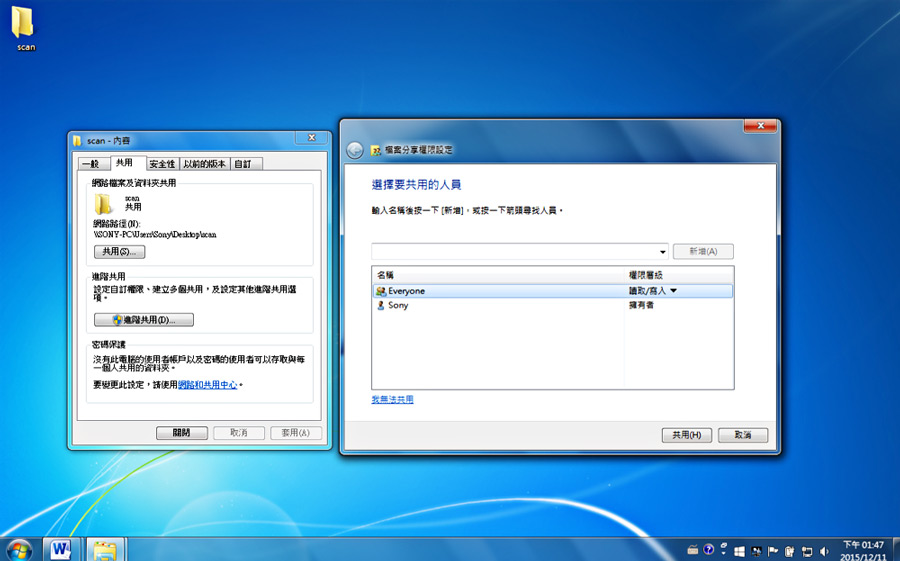Click the back arrow in File Sharing window
Image resolution: width=900 pixels, height=561 pixels.
[355, 150]
